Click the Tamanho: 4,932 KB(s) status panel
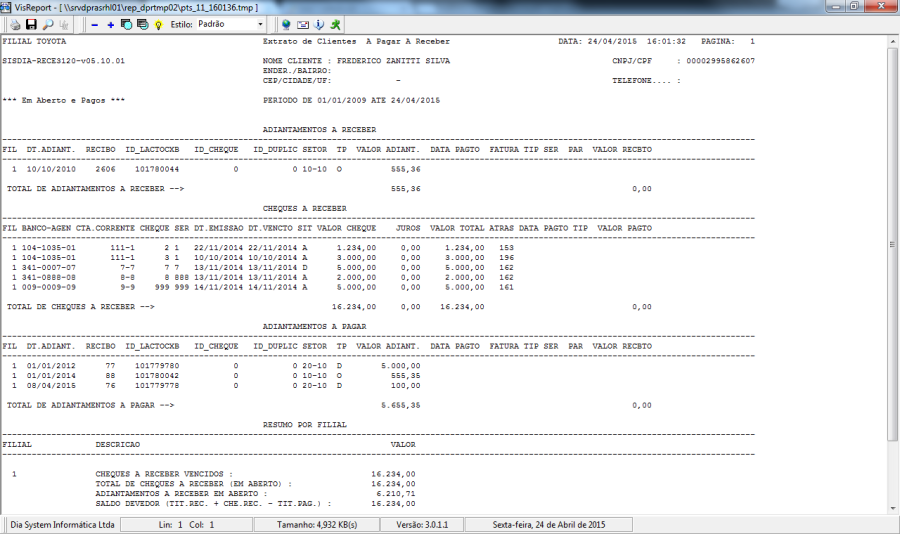The width and height of the screenshot is (900, 534). coord(317,525)
